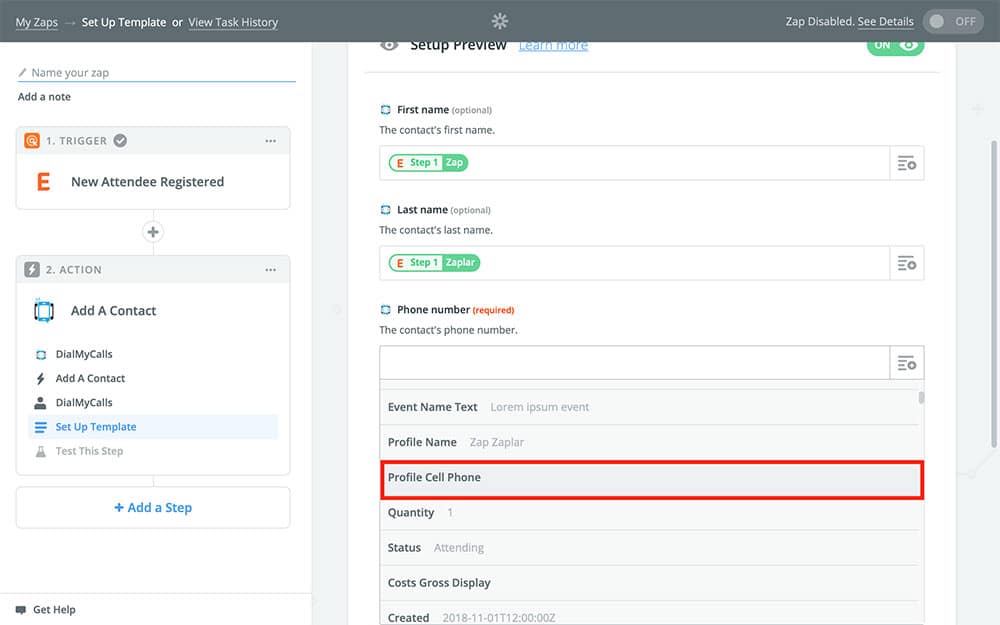
Task: Open the See Details link
Action: click(x=885, y=22)
